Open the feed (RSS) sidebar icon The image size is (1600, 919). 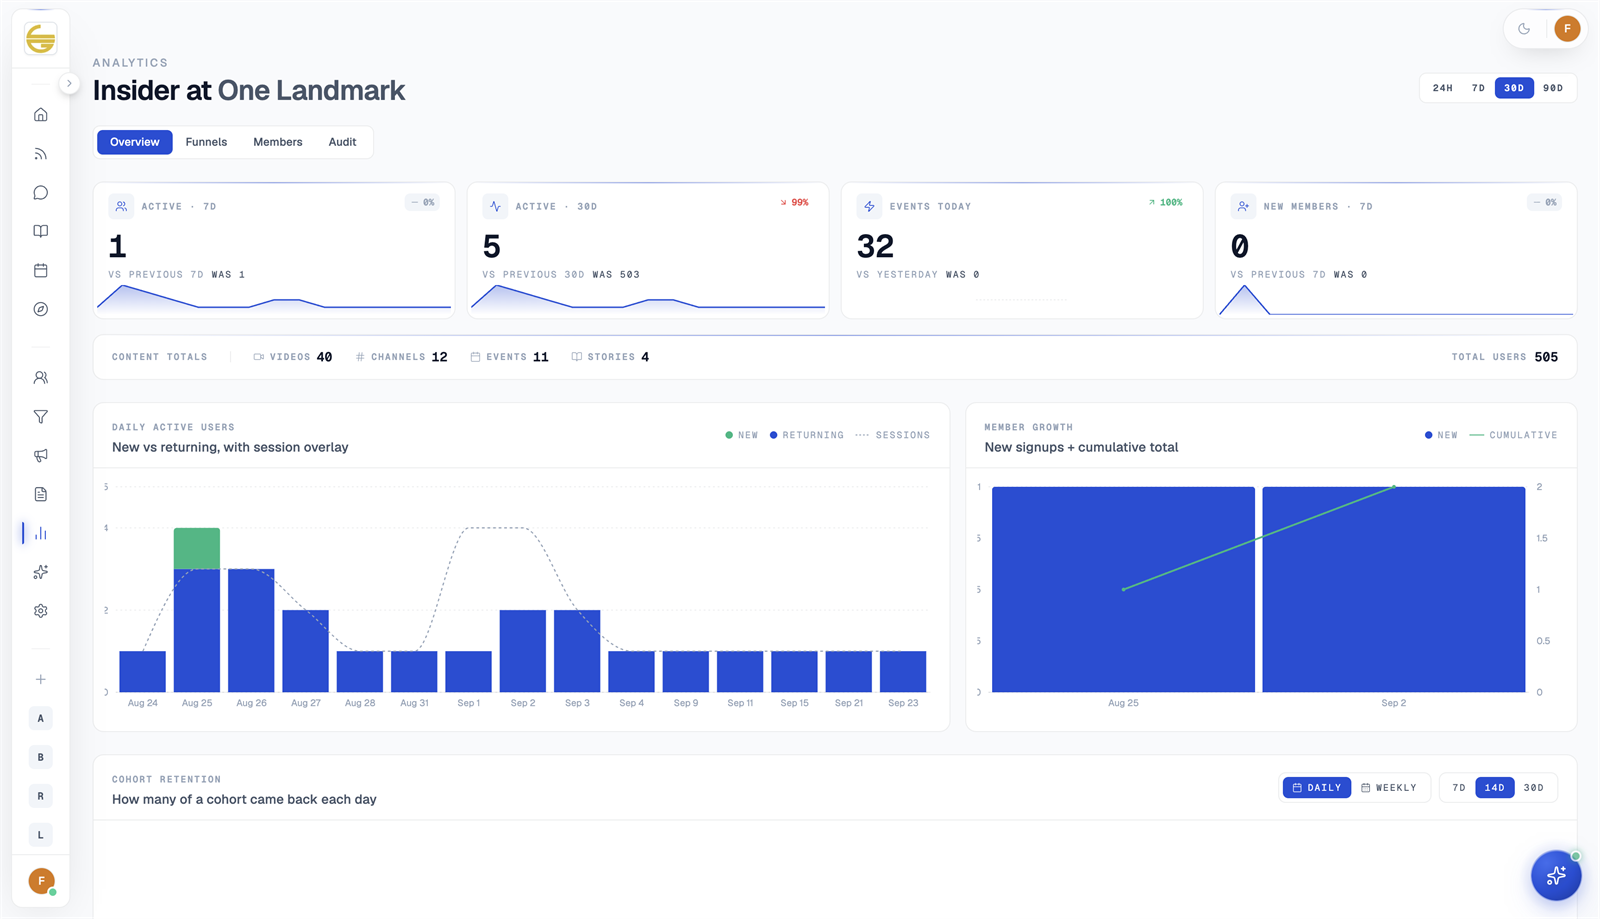click(41, 154)
